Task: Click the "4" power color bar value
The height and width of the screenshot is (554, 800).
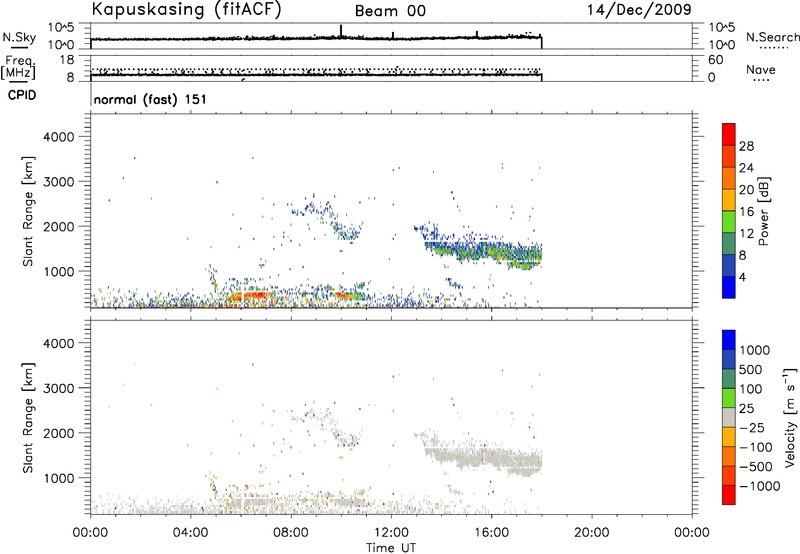Action: coord(743,278)
